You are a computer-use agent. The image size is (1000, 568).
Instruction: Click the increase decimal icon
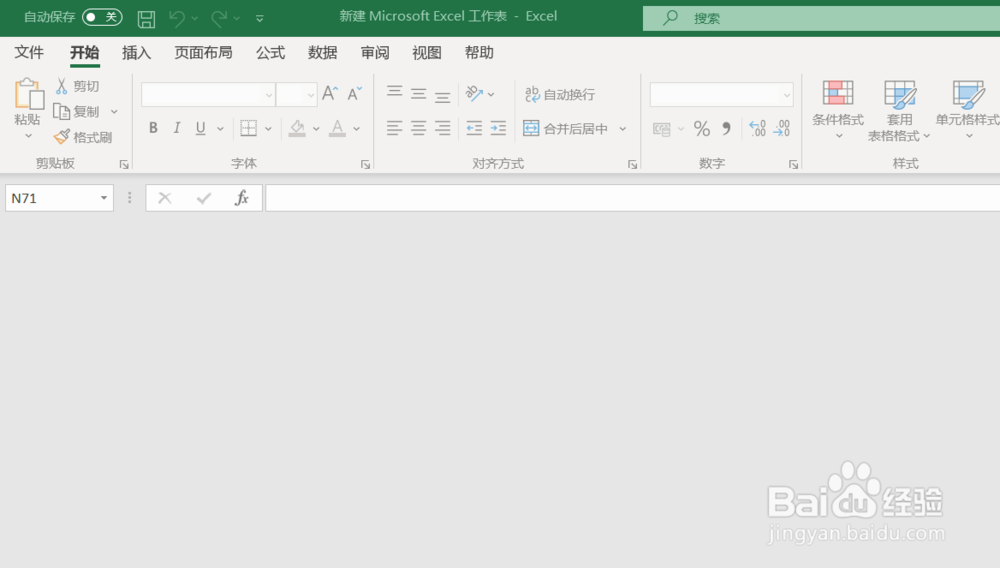(x=757, y=129)
